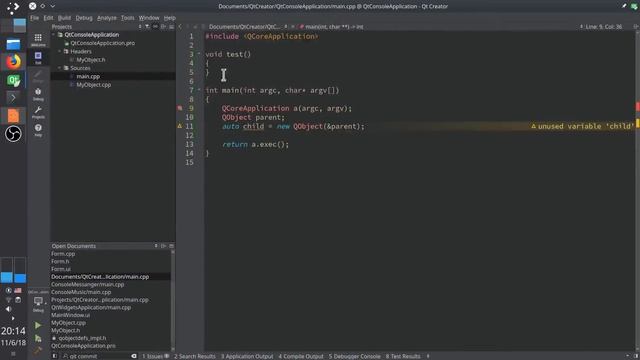This screenshot has height=360, width=640.
Task: Click the locator field showing 'git commit'
Action: coord(100,356)
